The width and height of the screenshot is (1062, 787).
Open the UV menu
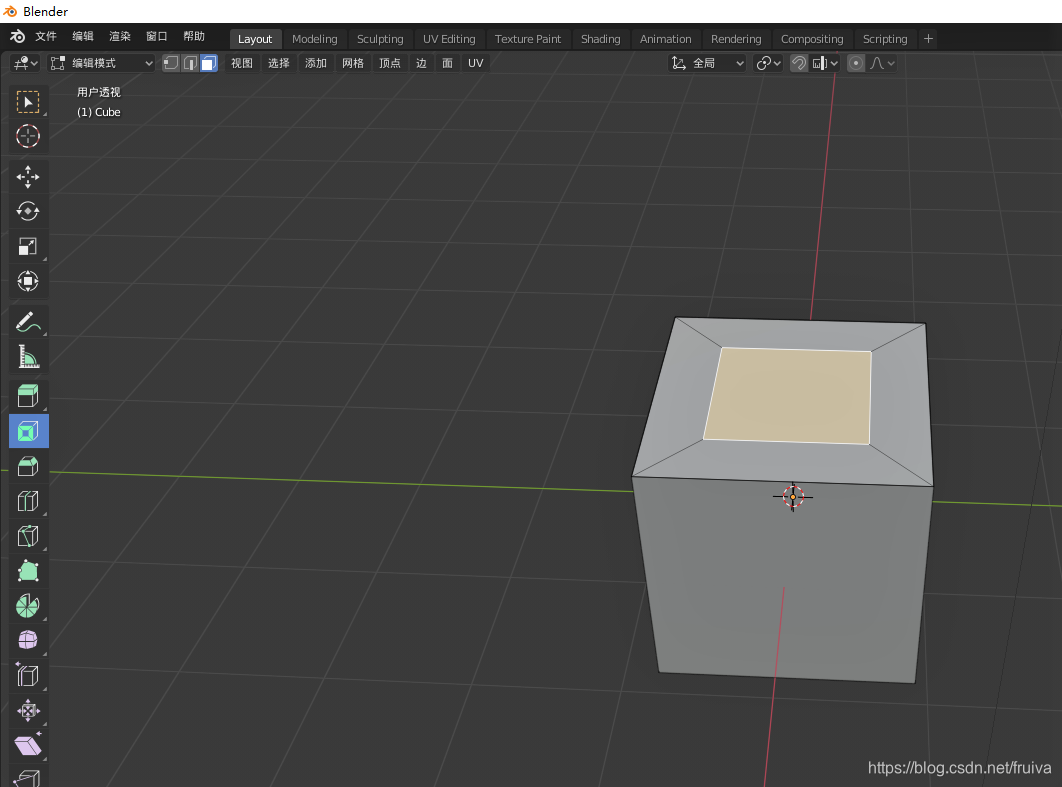pyautogui.click(x=475, y=63)
